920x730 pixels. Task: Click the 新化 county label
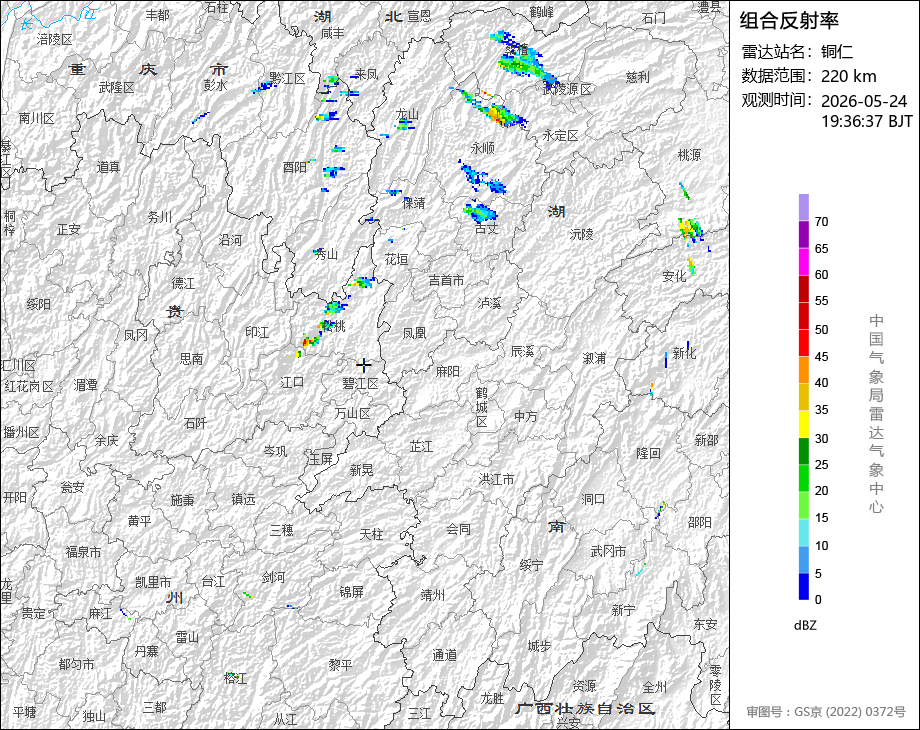click(x=684, y=353)
